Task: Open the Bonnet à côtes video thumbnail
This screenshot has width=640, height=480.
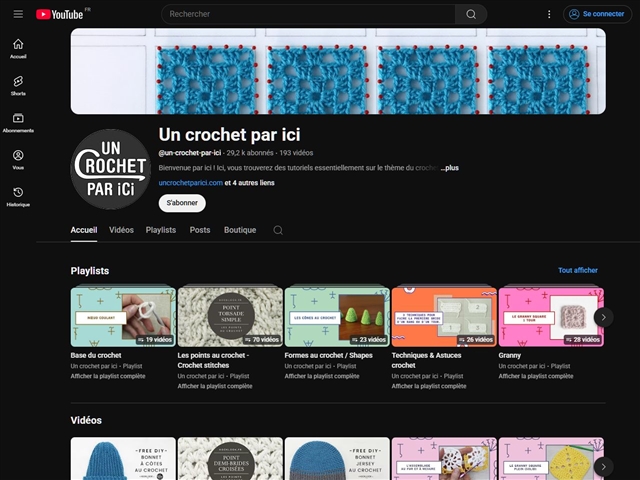Action: coord(123,459)
